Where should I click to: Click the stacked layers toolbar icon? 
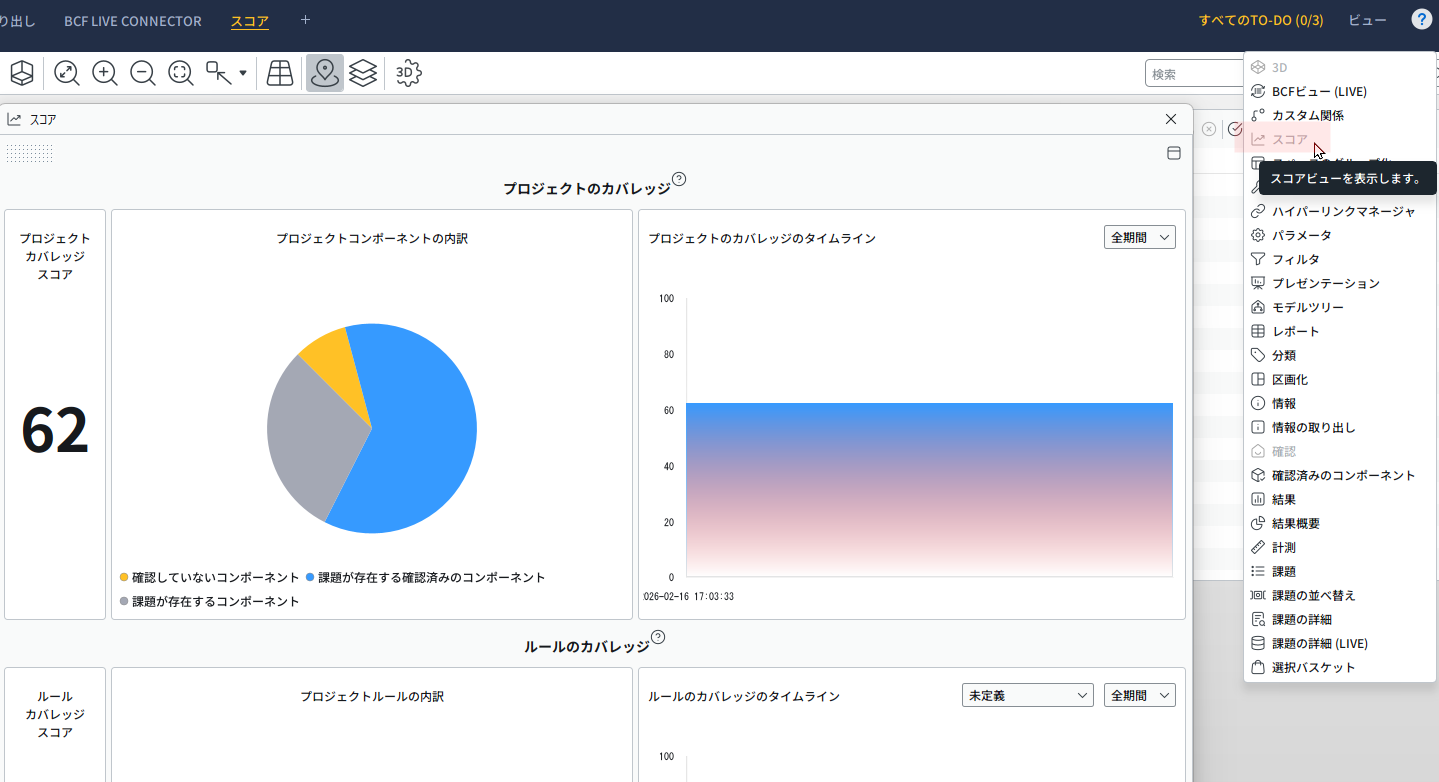[363, 73]
